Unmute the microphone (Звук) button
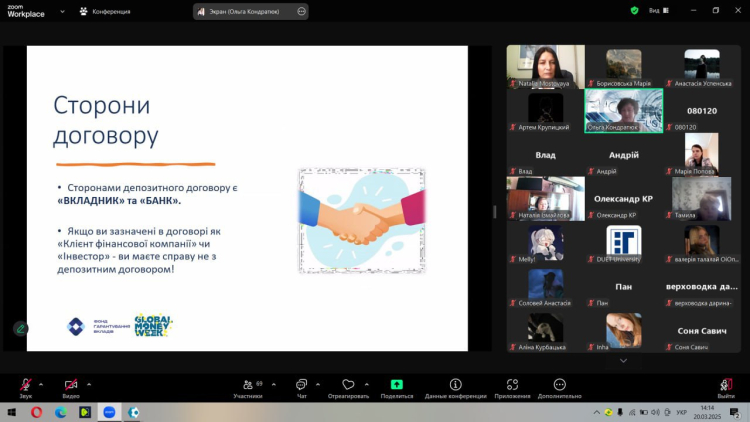The image size is (750, 422). click(25, 385)
